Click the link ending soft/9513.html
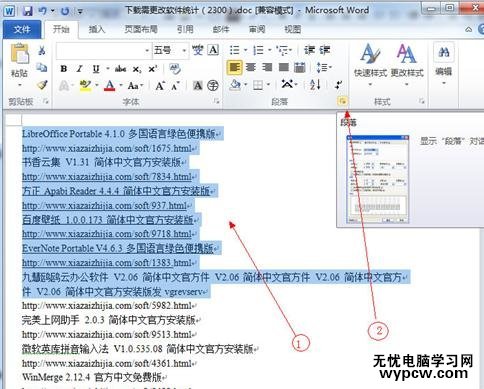484x389 pixels. 107,334
